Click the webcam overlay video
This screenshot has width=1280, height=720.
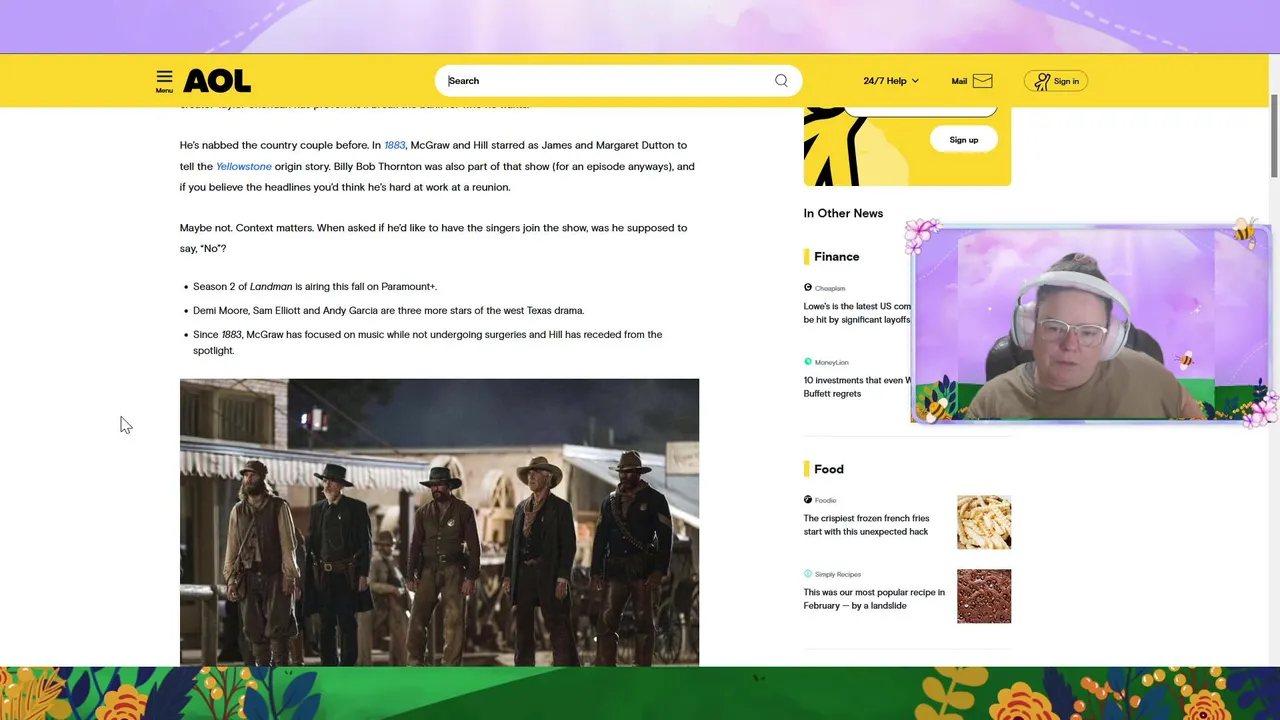coord(1090,323)
